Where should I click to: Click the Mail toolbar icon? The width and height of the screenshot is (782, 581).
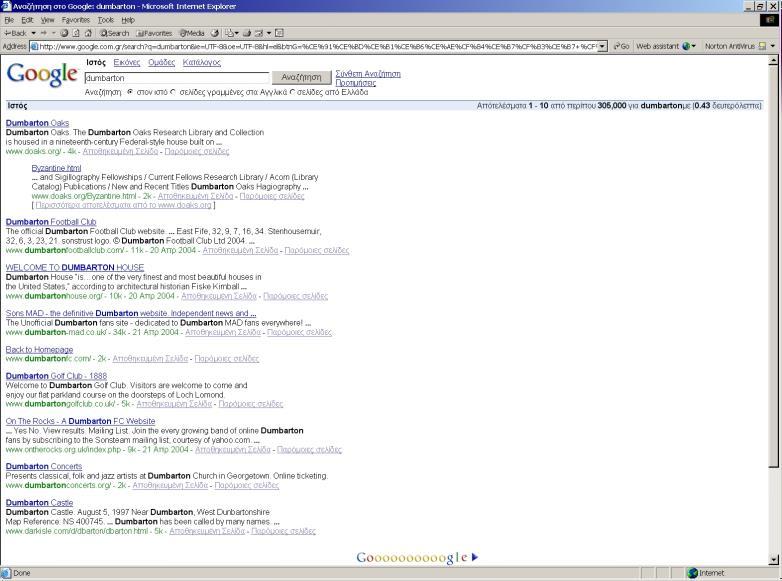[229, 33]
